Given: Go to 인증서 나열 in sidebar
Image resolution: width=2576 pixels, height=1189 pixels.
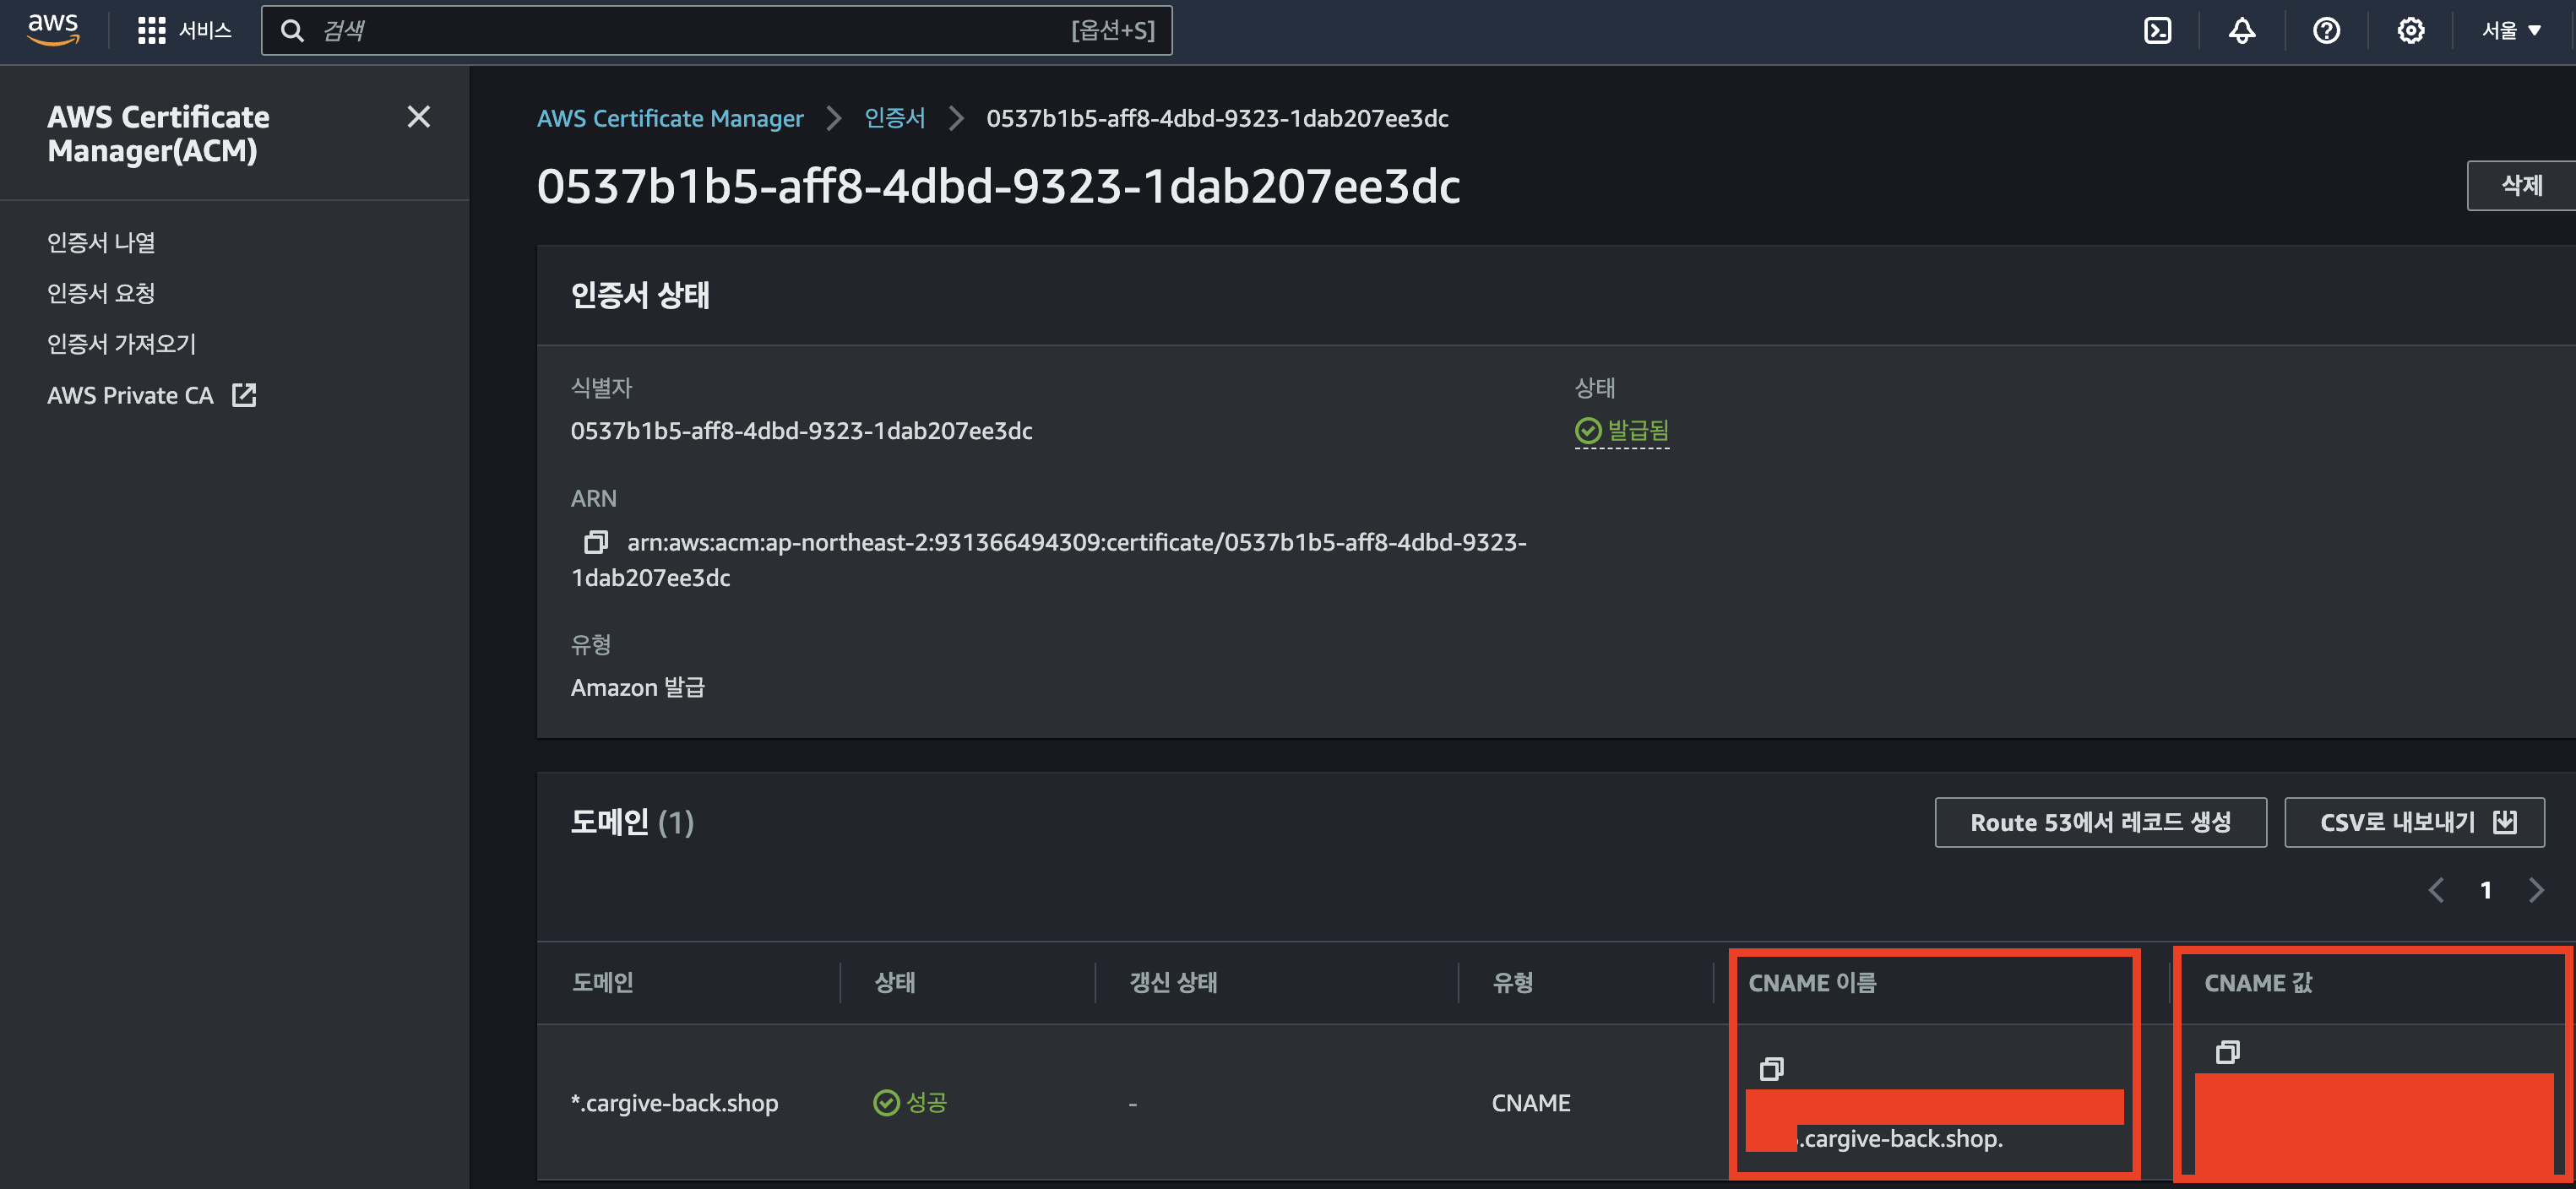Looking at the screenshot, I should pos(101,242).
